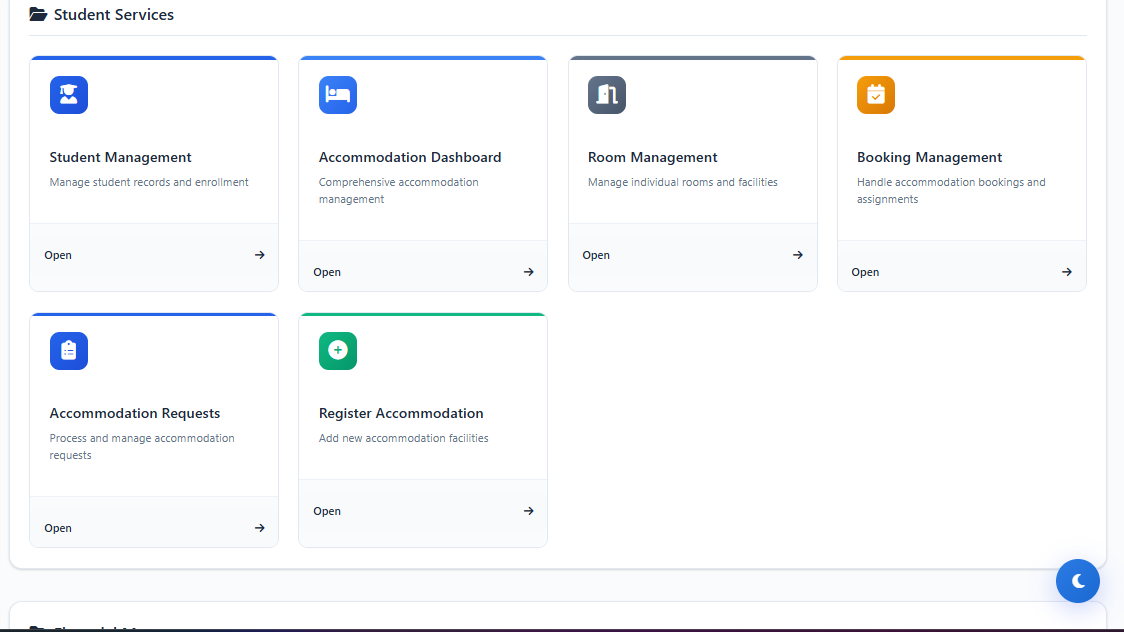Click the Student Services folder icon

pos(38,15)
